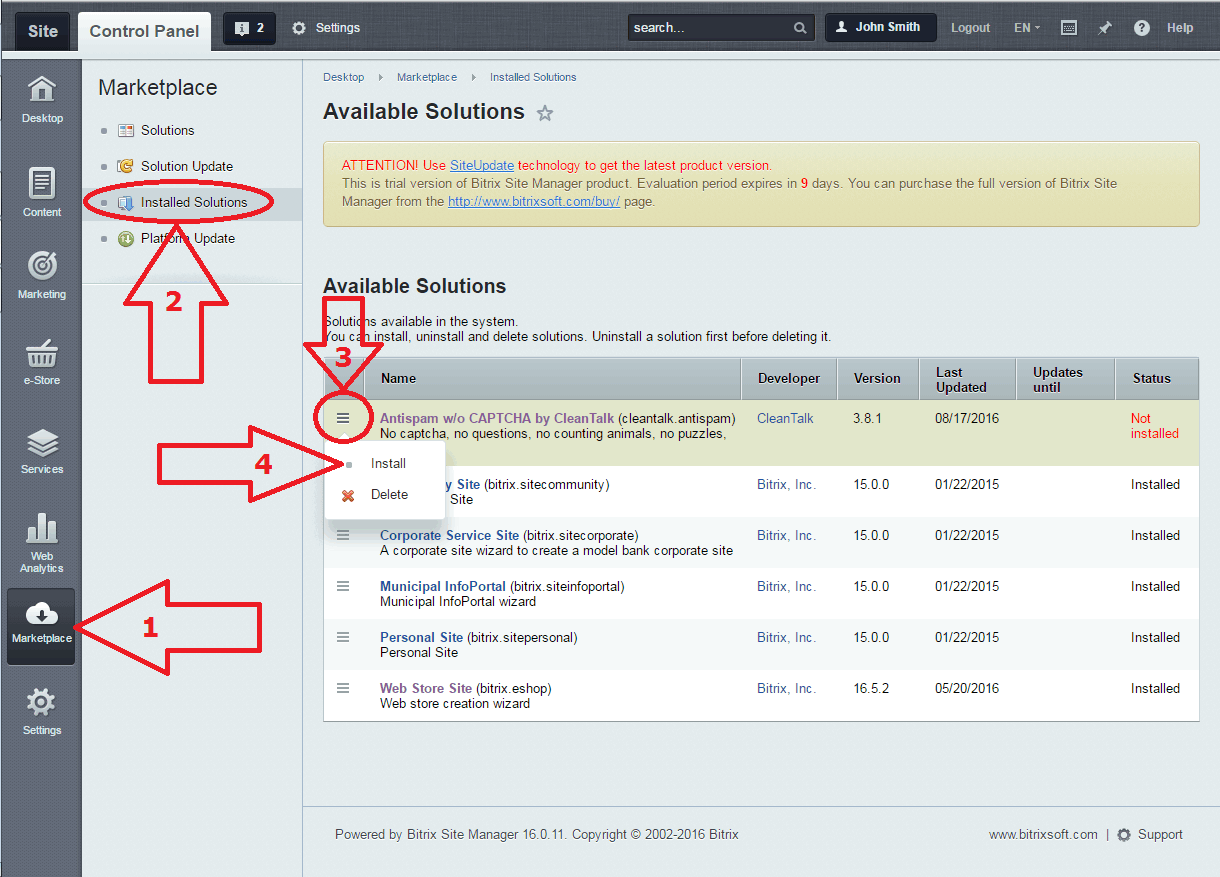The image size is (1220, 877).
Task: Click the search magnifier icon
Action: coord(800,28)
